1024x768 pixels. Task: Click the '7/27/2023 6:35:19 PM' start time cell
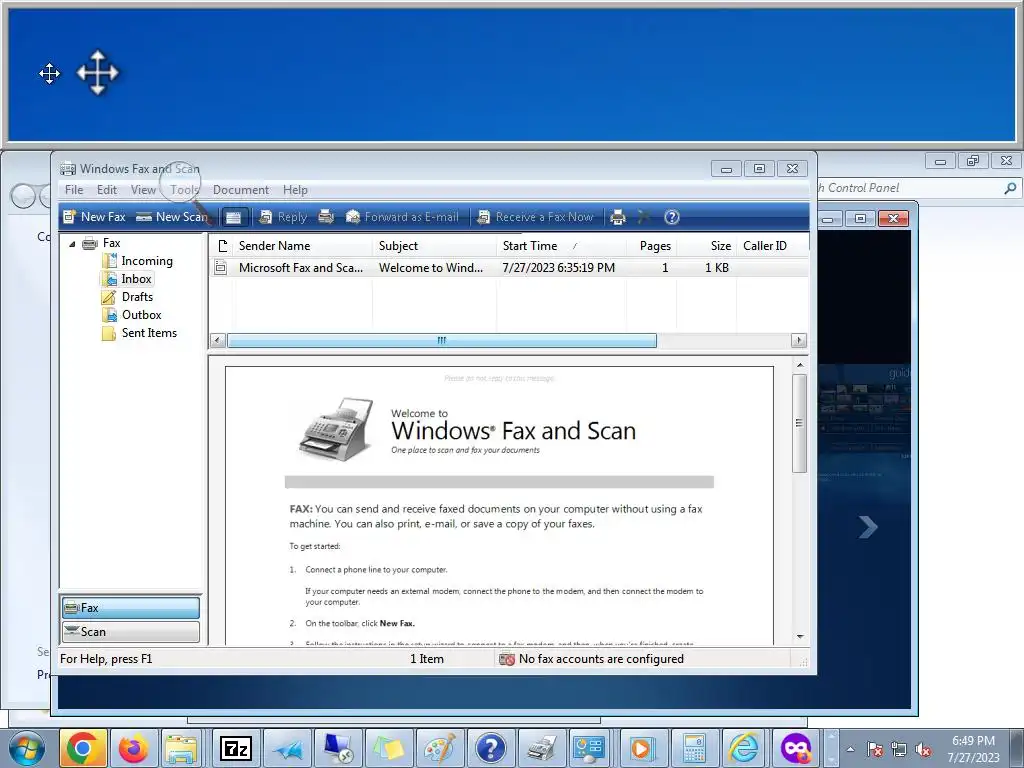pos(558,268)
